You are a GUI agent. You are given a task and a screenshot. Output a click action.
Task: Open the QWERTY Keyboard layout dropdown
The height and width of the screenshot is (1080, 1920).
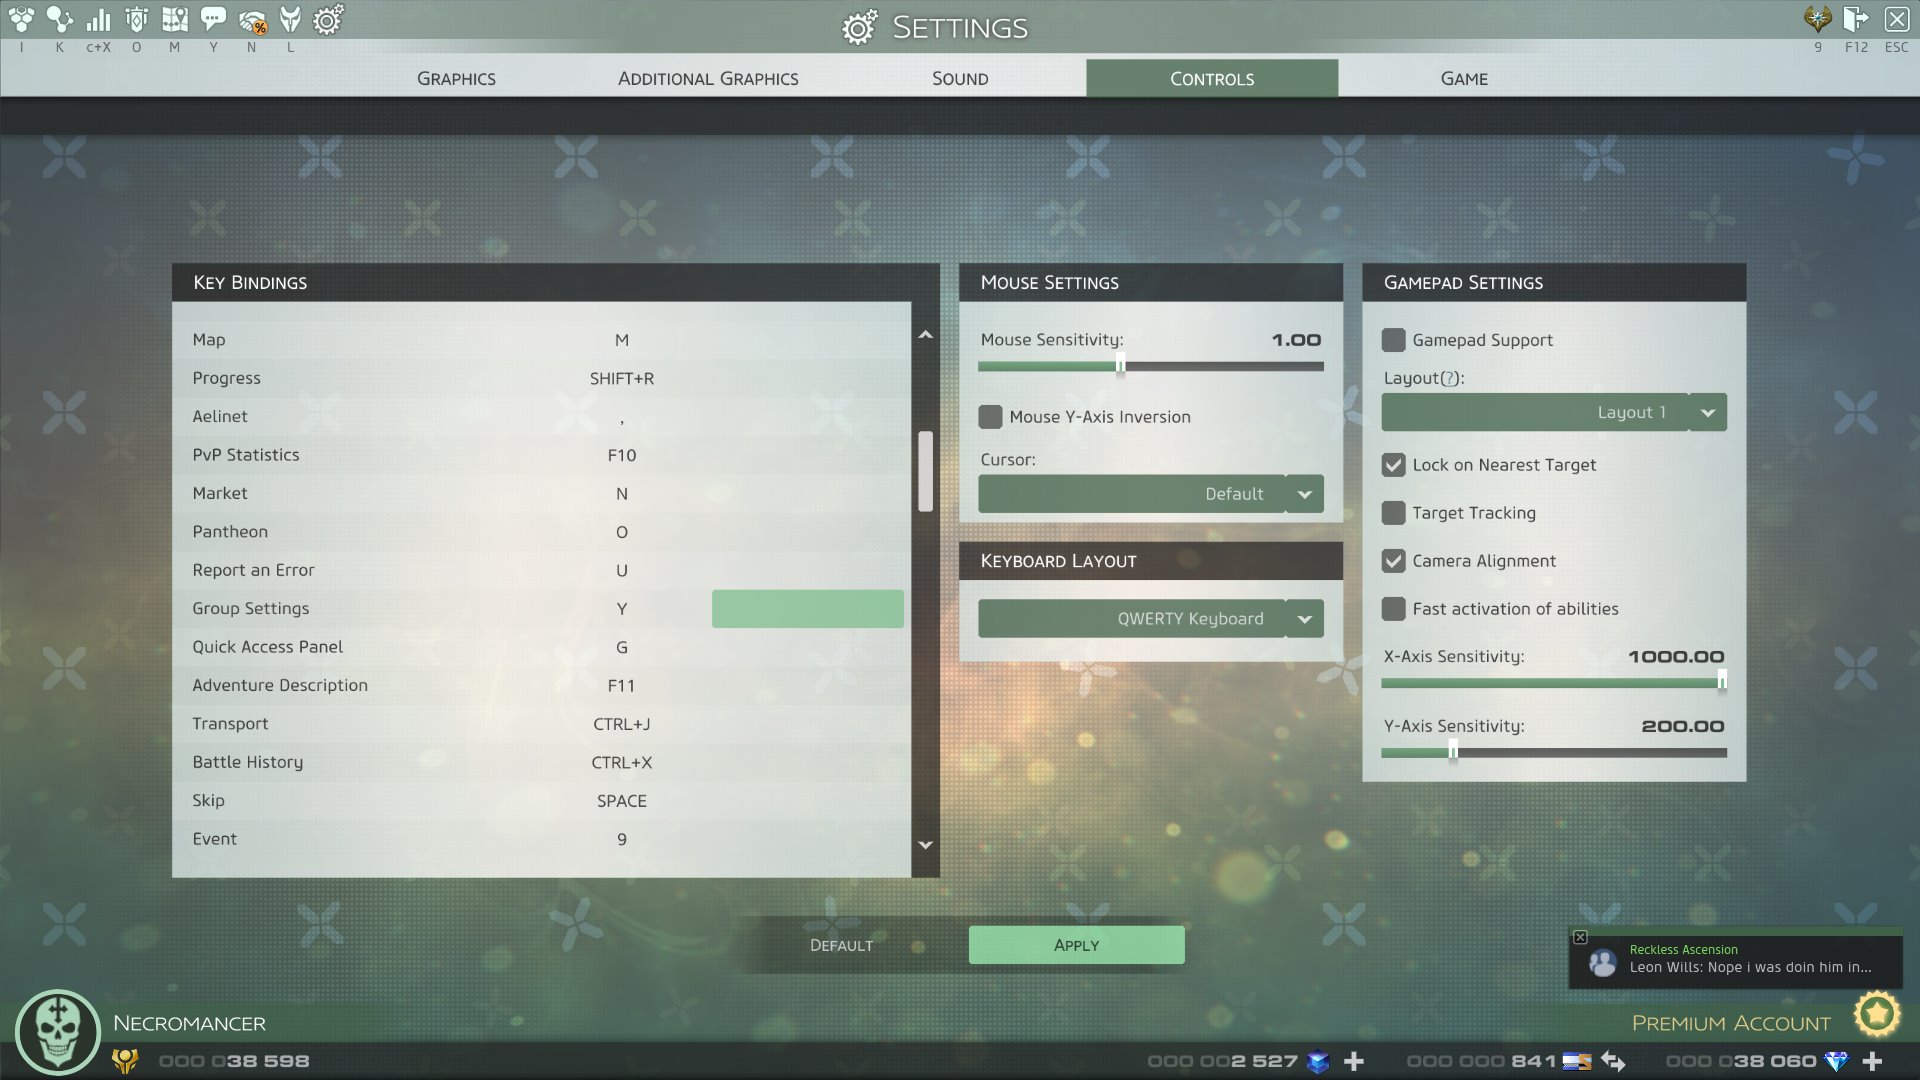click(1151, 619)
